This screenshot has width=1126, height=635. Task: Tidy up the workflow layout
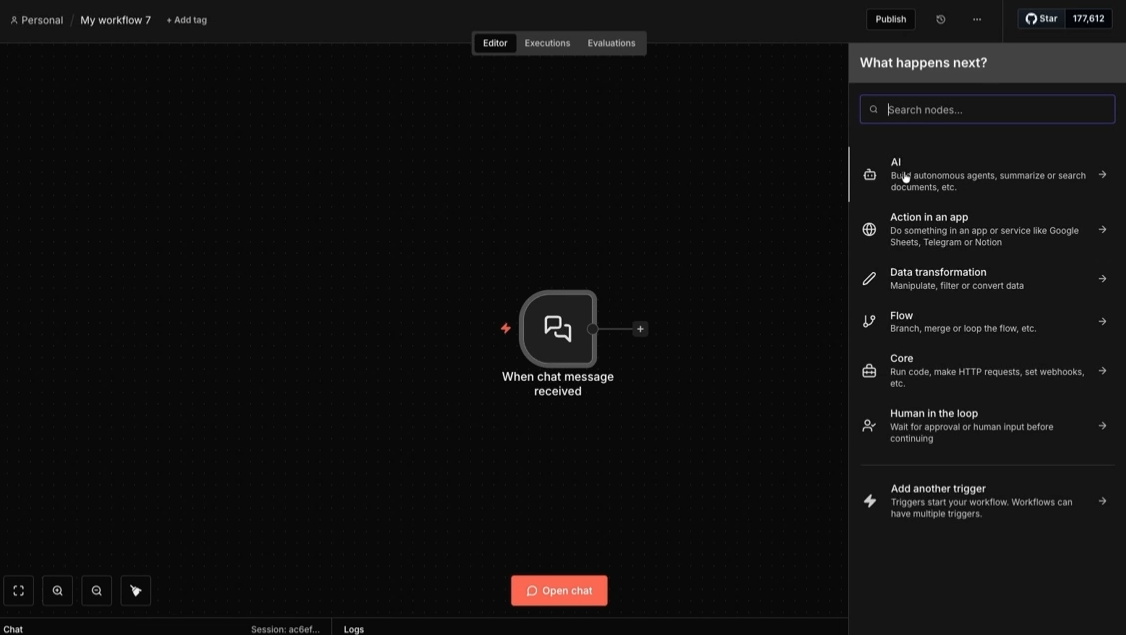coord(135,590)
